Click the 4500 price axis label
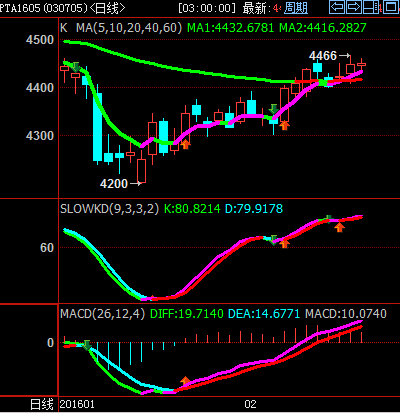 click(40, 40)
